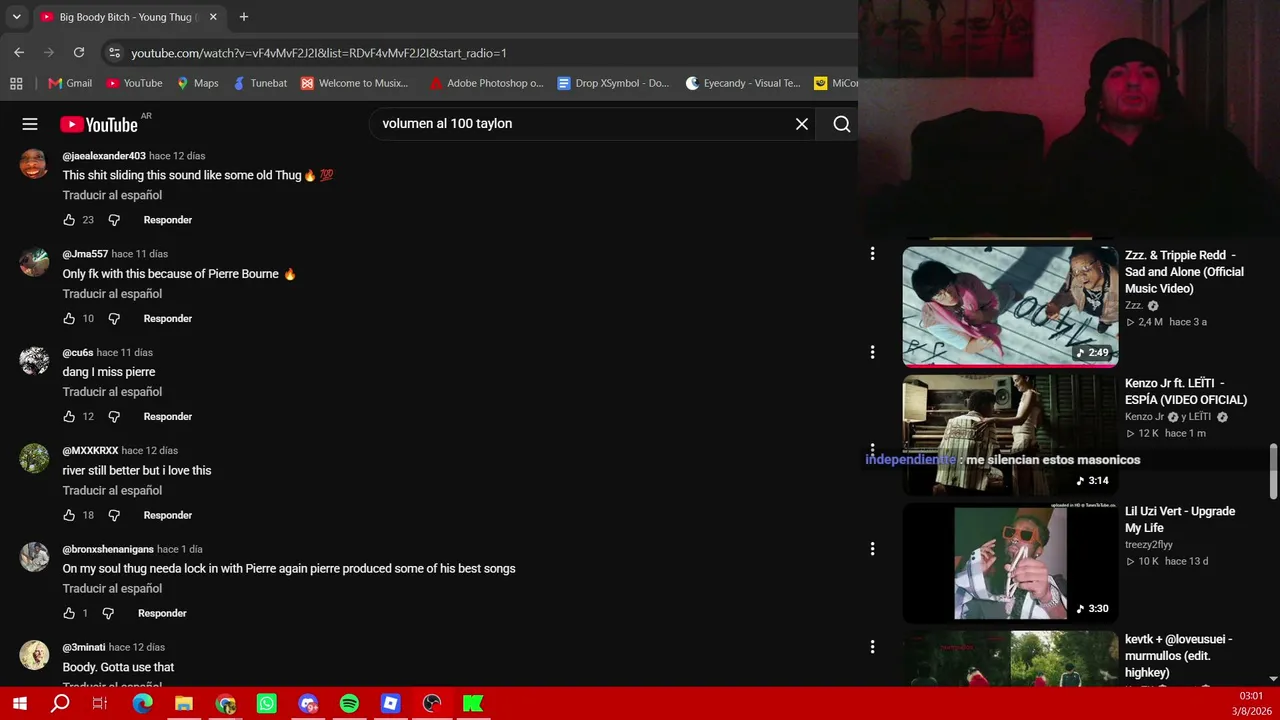
Task: Open the Eyecandy bookmark
Action: tap(743, 83)
